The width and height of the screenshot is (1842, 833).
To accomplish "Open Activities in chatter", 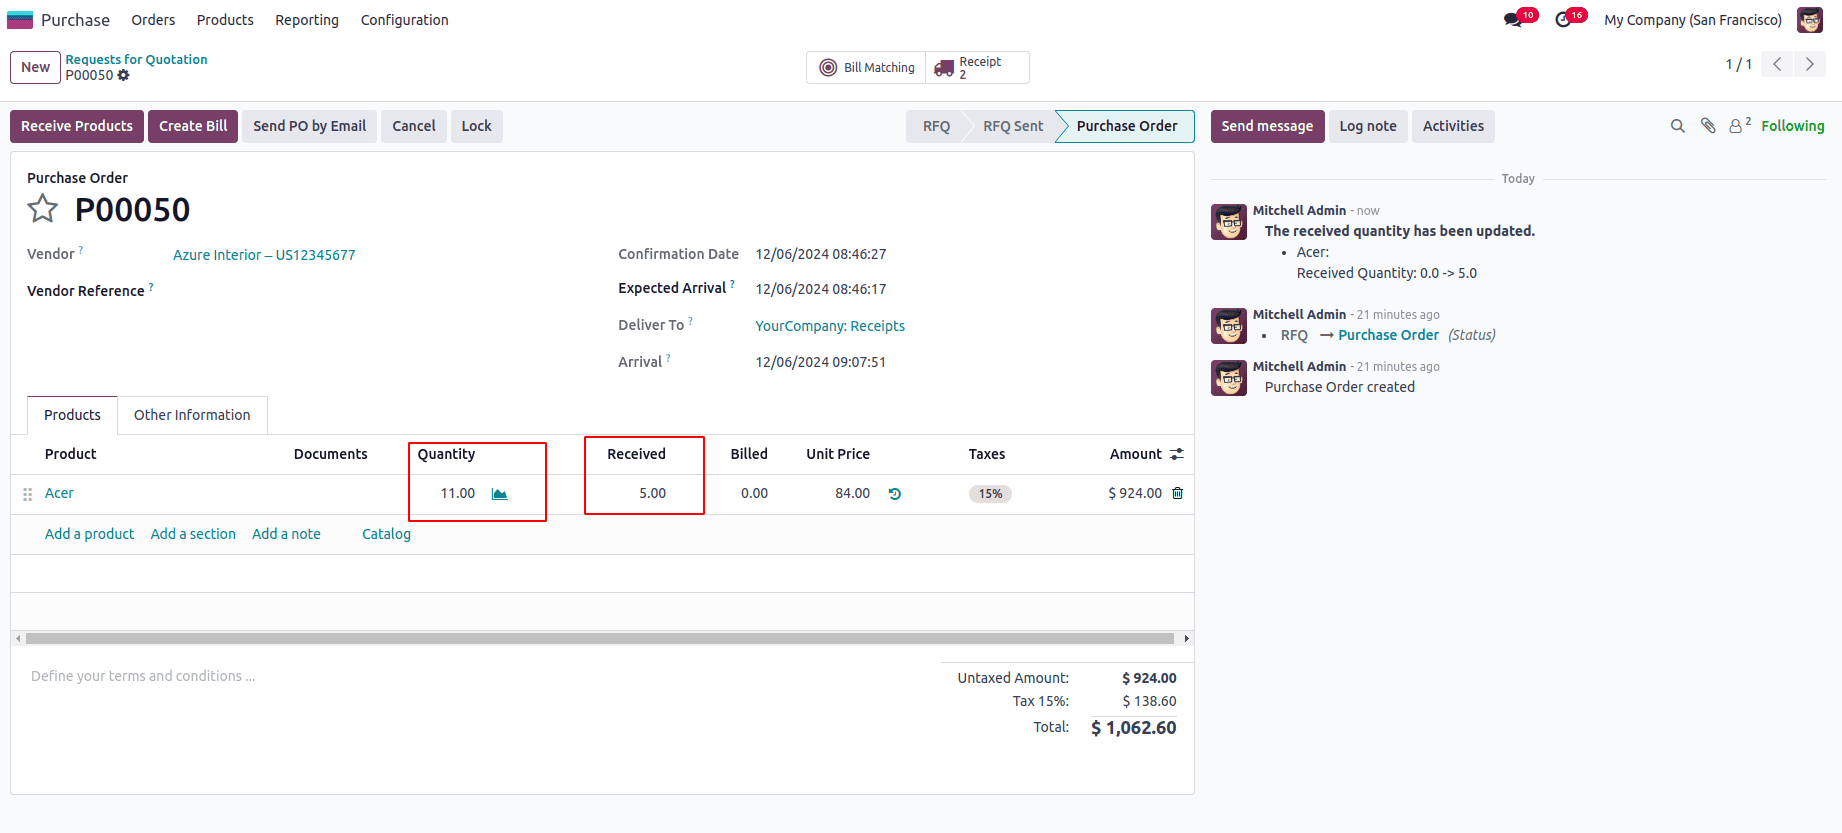I will pyautogui.click(x=1453, y=126).
